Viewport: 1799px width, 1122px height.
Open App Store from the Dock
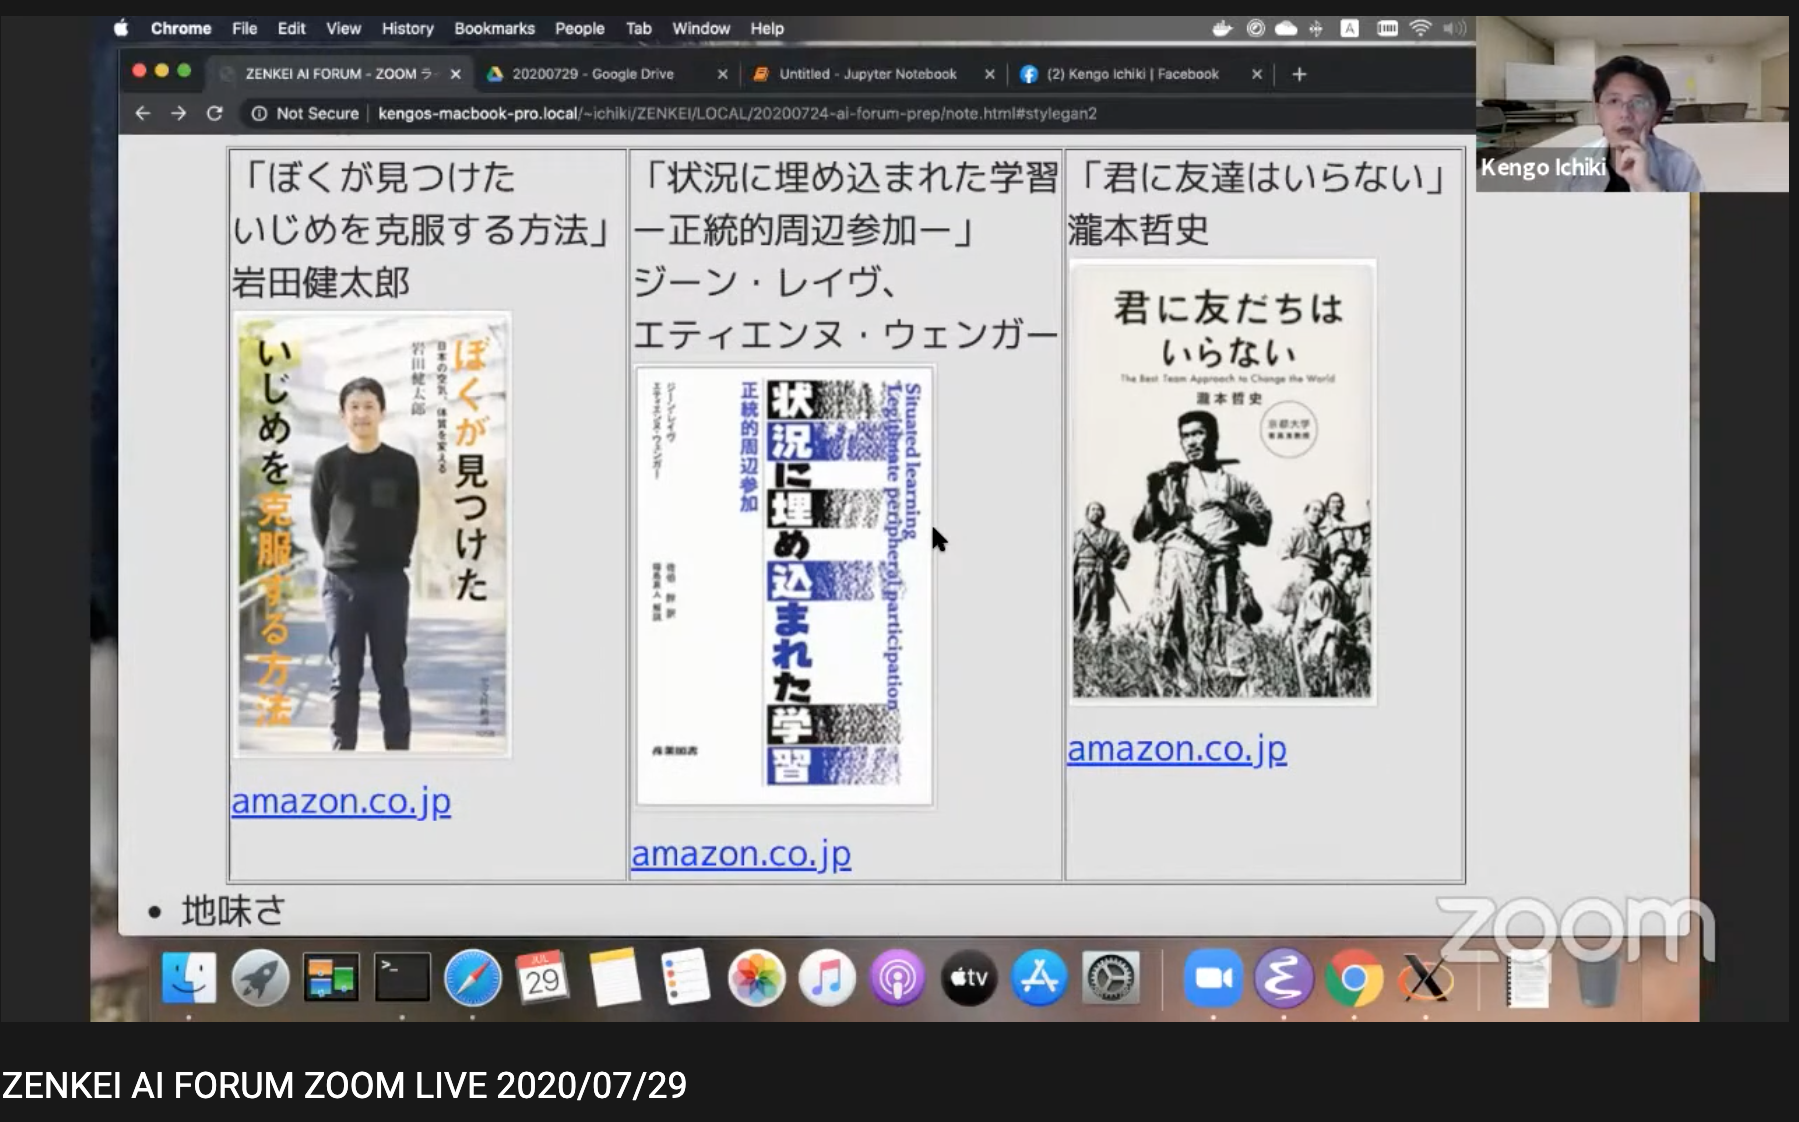tap(1039, 978)
